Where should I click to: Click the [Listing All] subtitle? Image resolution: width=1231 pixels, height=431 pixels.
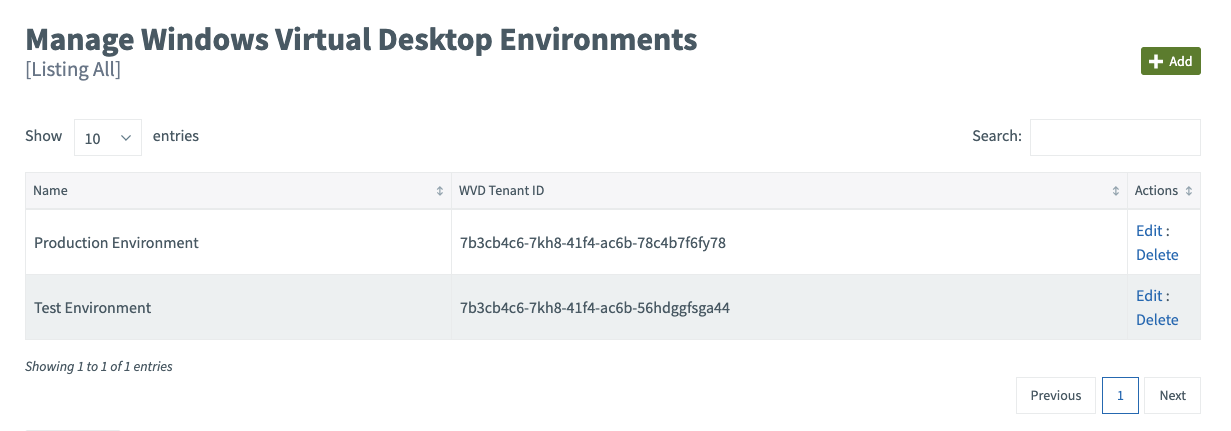(x=73, y=70)
